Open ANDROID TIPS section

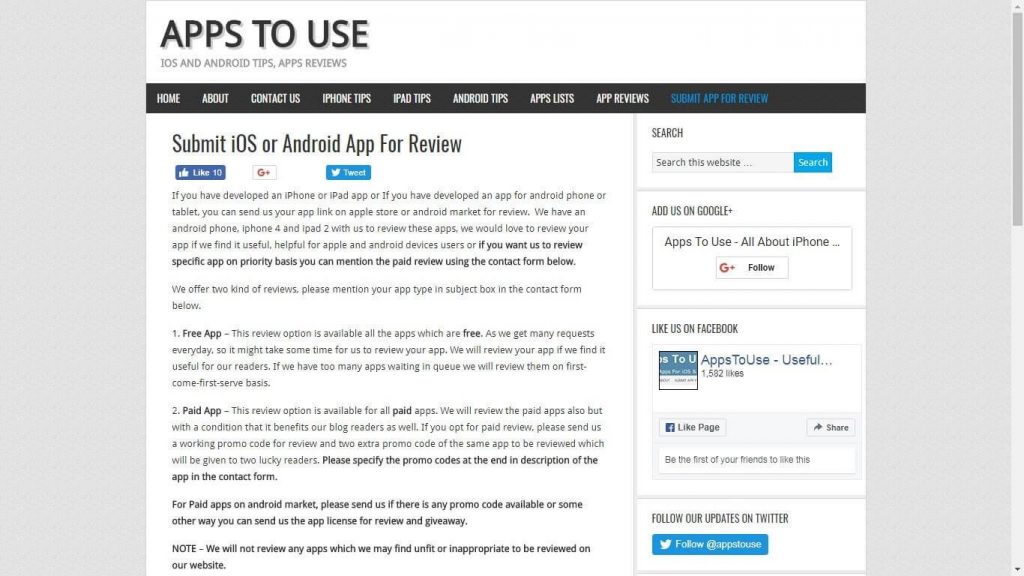pos(480,98)
